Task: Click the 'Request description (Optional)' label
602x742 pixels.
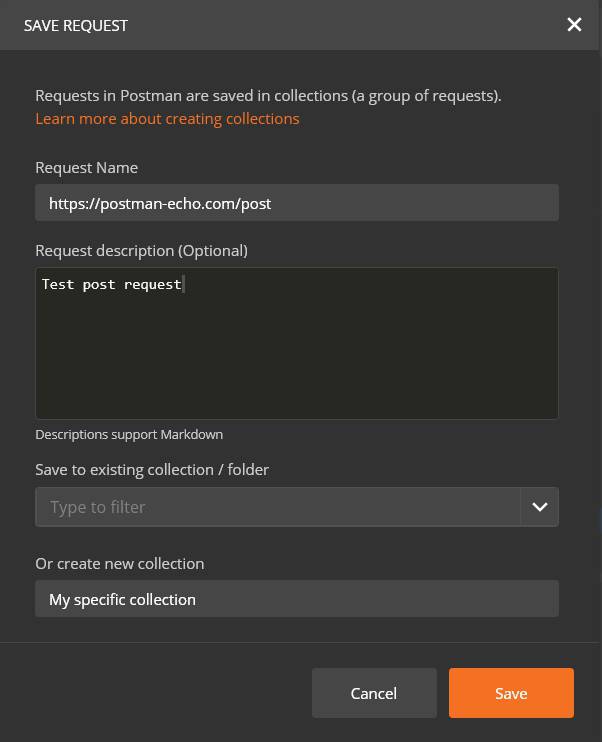Action: (141, 250)
